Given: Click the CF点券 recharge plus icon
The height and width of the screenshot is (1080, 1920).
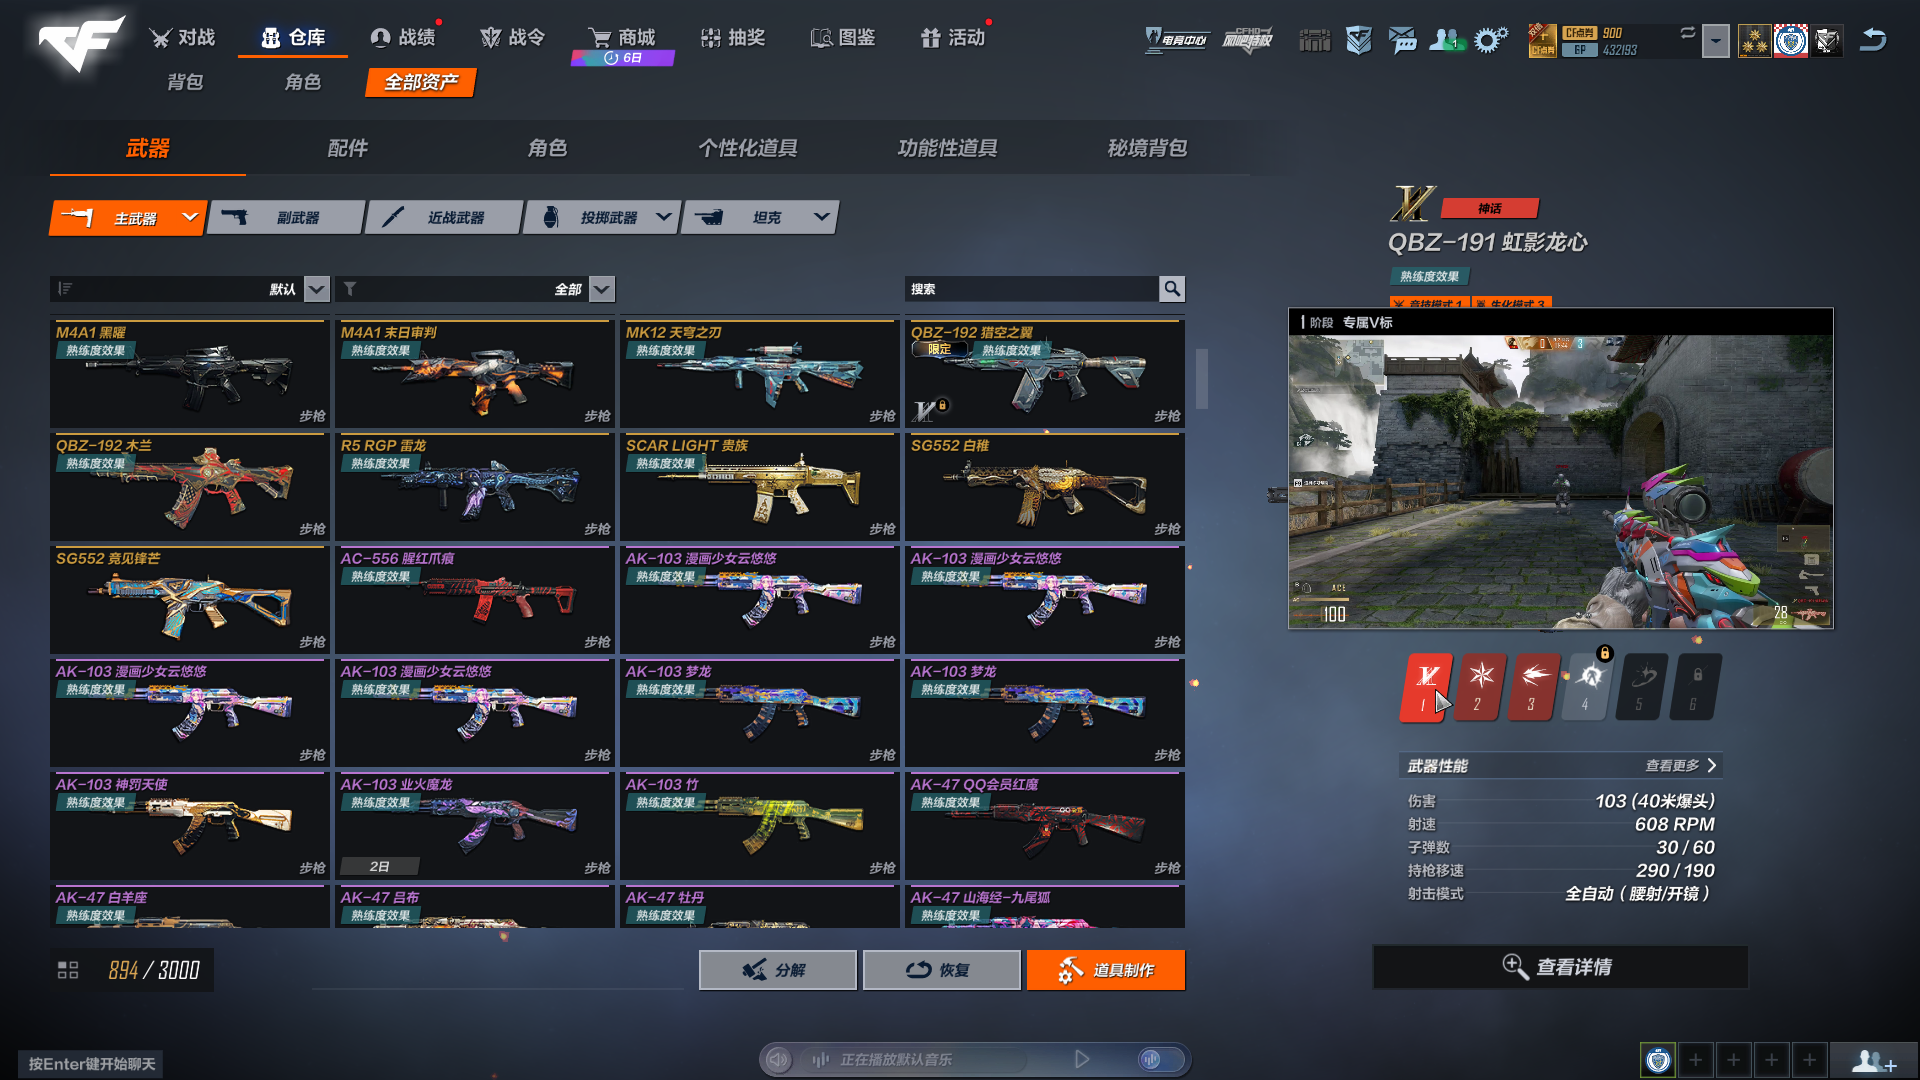Looking at the screenshot, I should (x=1542, y=40).
